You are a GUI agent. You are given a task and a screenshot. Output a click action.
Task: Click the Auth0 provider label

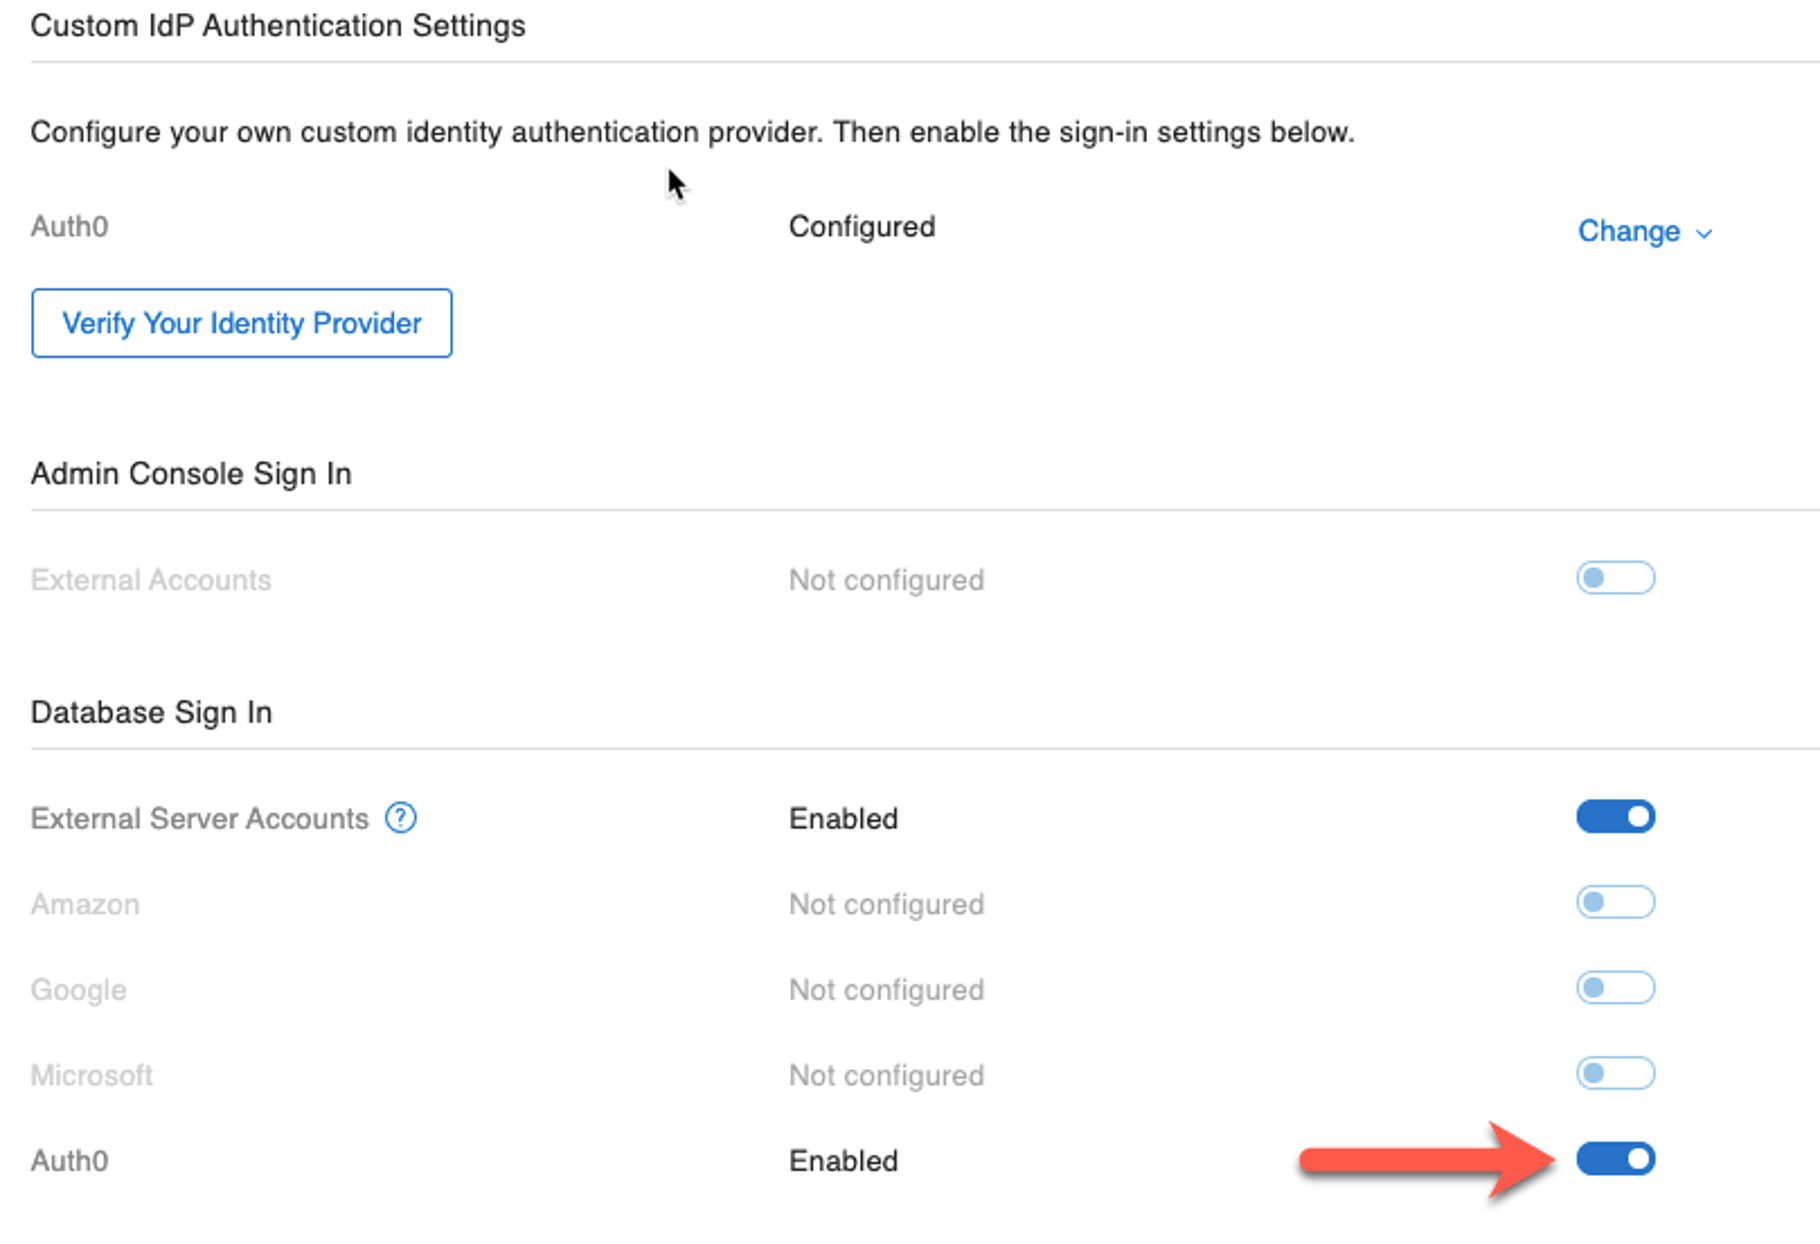[68, 227]
